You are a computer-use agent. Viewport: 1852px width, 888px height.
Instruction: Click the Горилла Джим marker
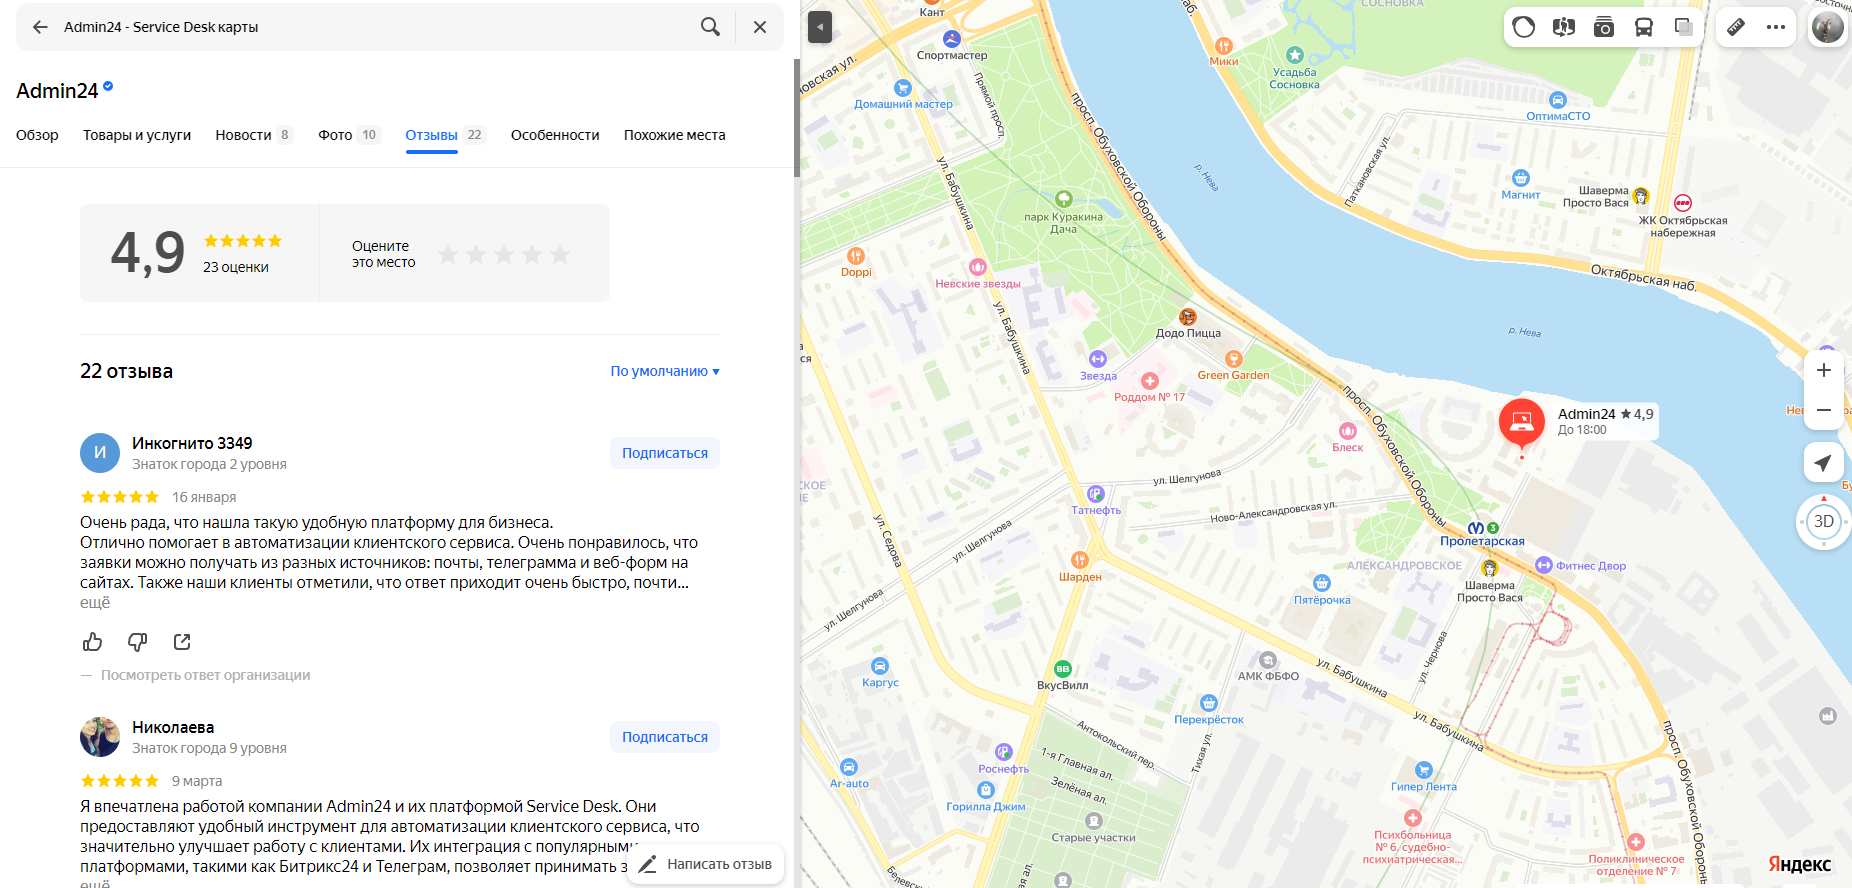(x=986, y=790)
